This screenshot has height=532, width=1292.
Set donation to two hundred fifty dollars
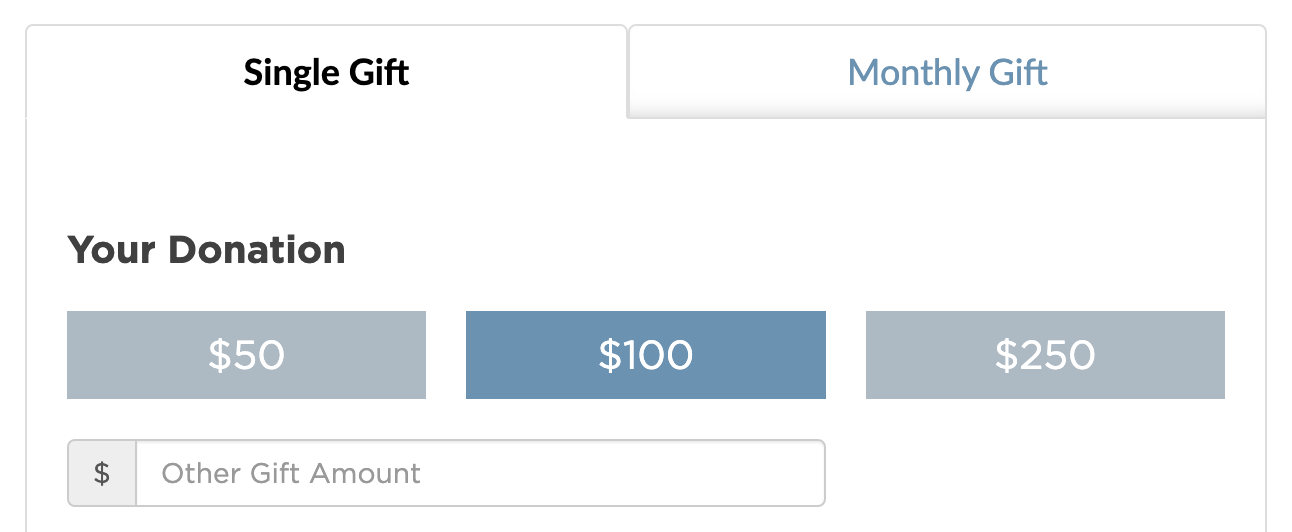[1045, 355]
